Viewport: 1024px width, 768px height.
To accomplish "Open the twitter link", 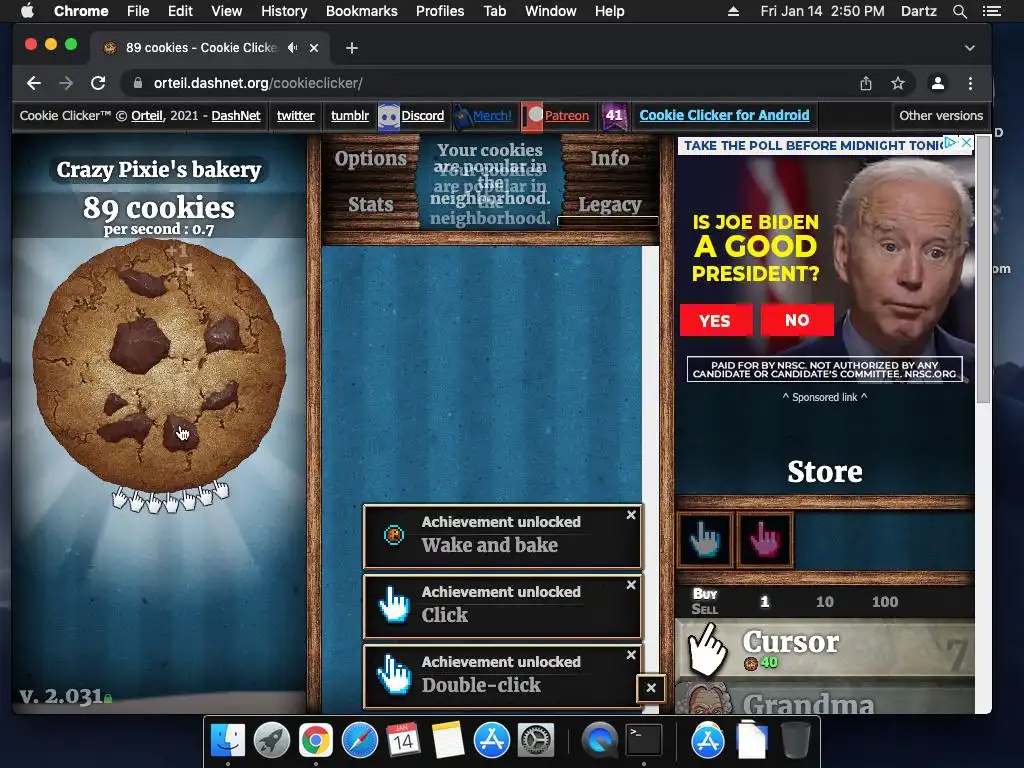I will 295,116.
